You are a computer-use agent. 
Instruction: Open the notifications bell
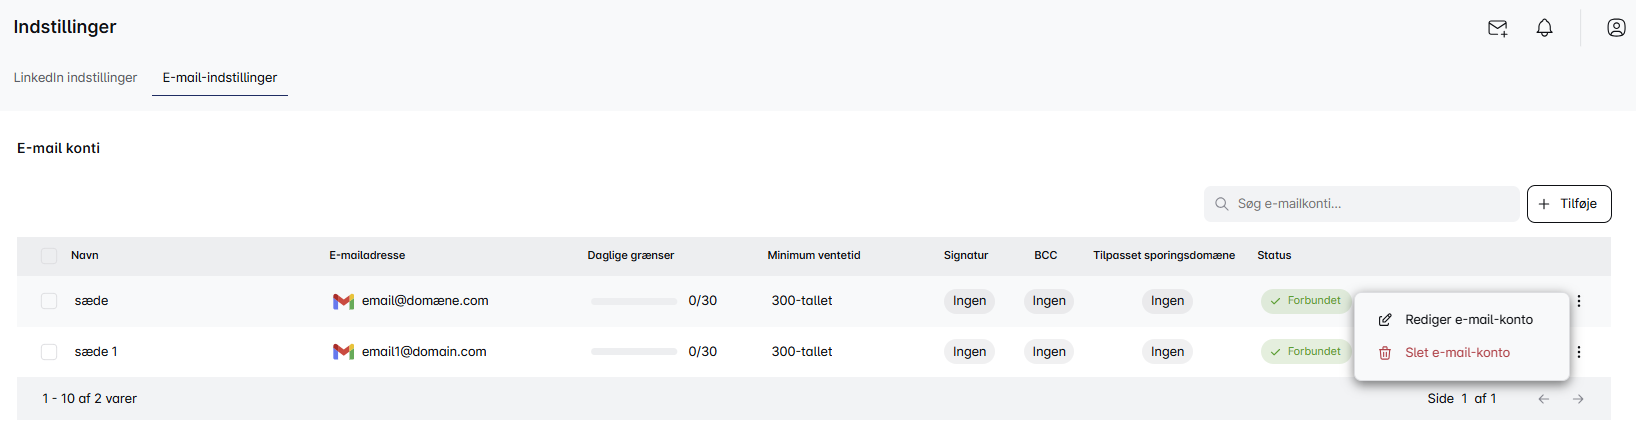(1544, 28)
